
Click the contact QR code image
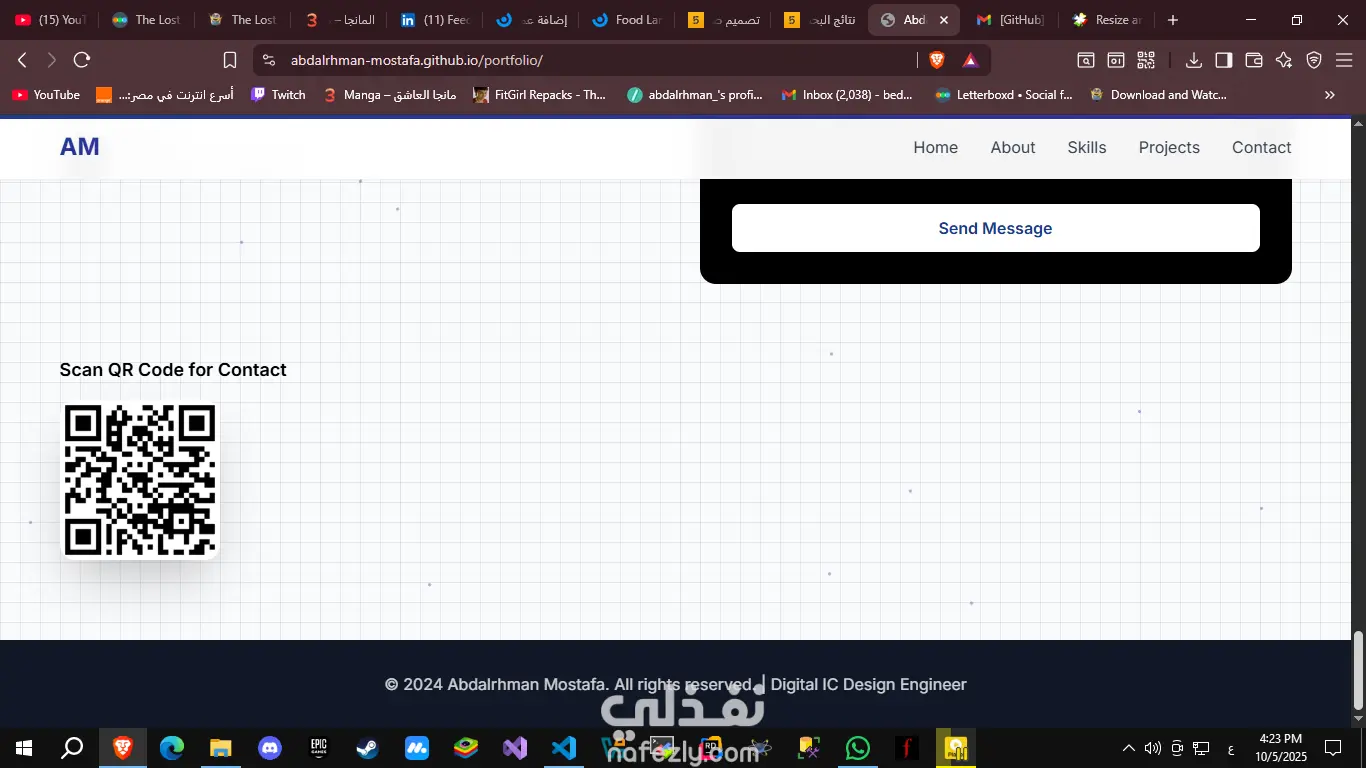pyautogui.click(x=140, y=480)
